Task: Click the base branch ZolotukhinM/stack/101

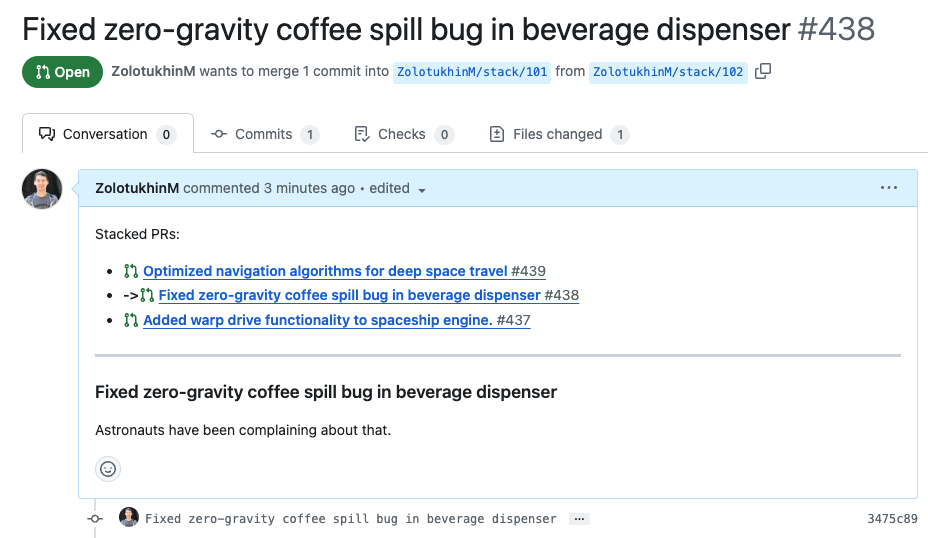Action: [472, 72]
